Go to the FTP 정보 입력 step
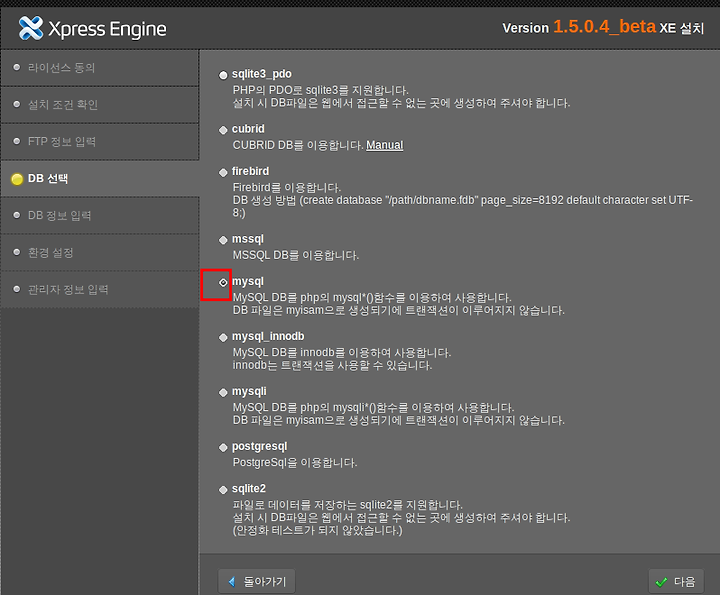The width and height of the screenshot is (720, 595). (x=100, y=141)
